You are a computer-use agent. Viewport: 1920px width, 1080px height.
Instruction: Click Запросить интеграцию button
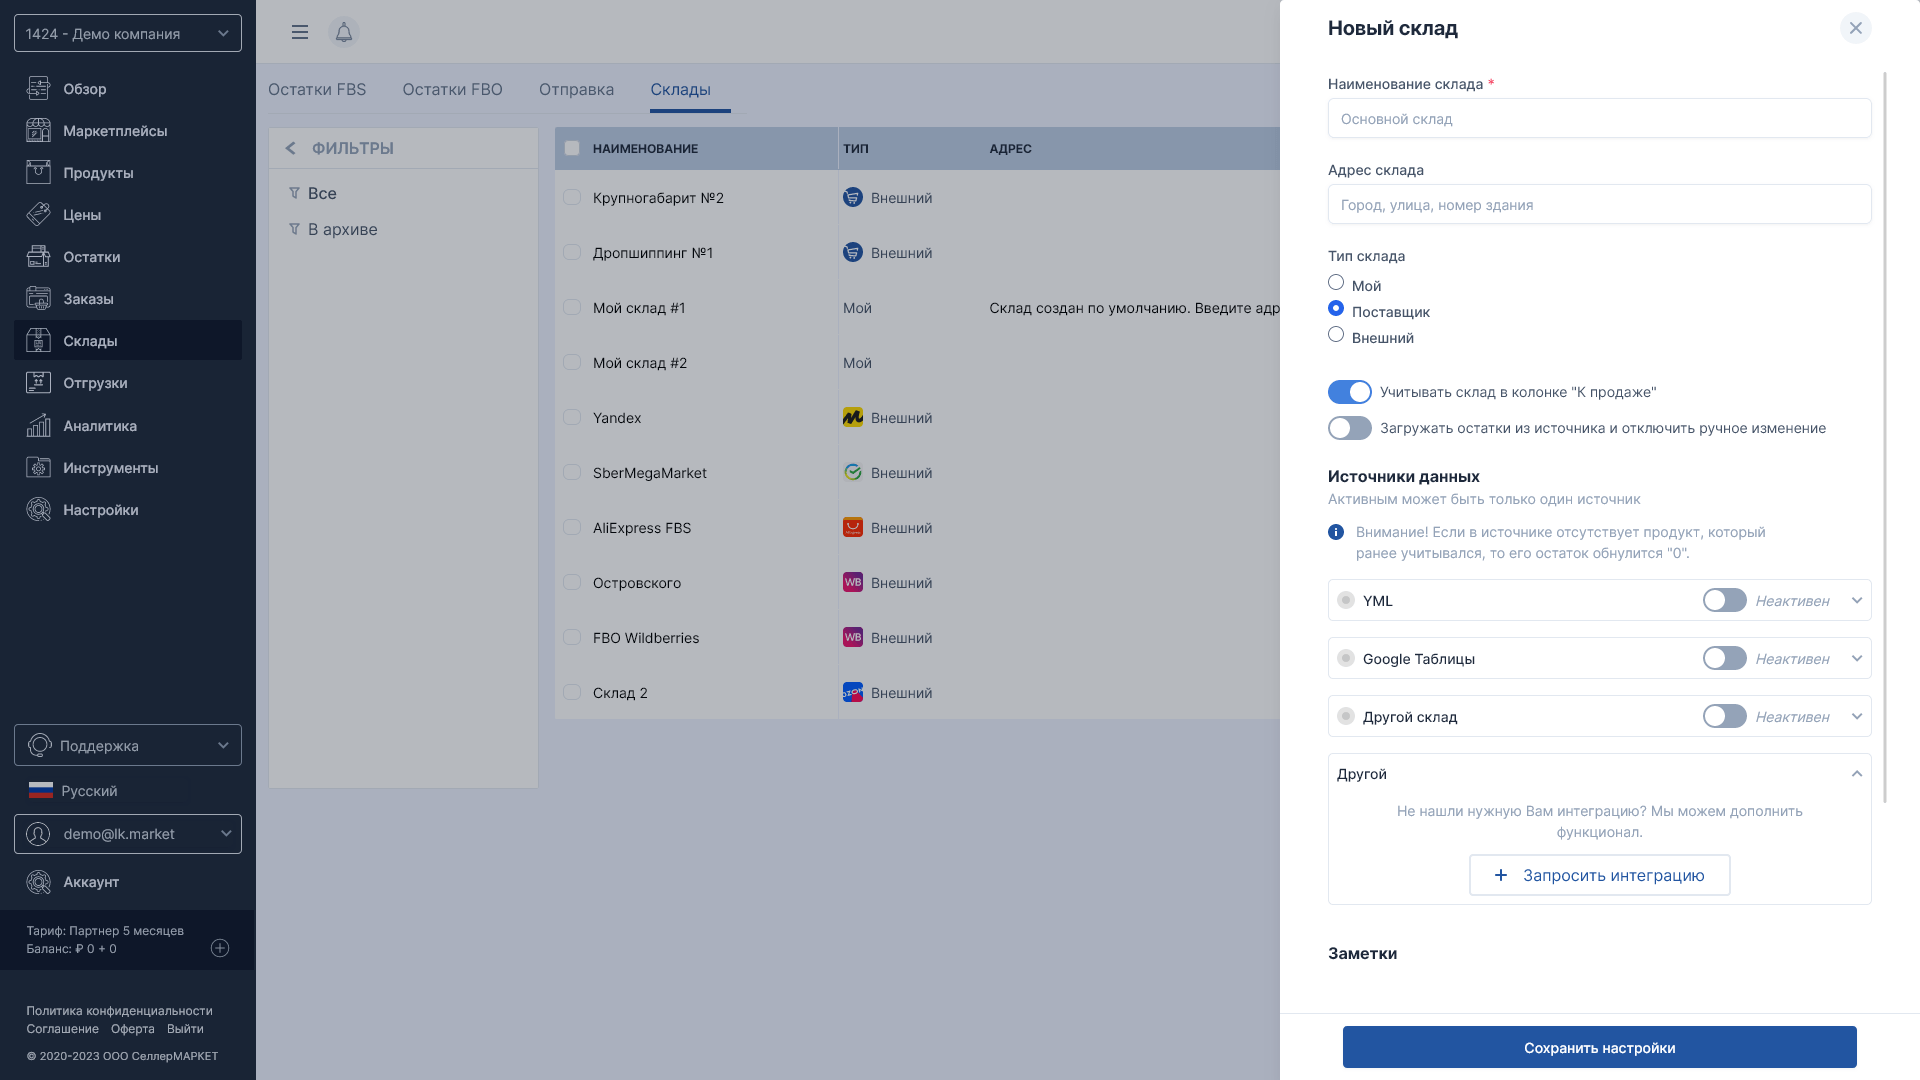tap(1600, 875)
